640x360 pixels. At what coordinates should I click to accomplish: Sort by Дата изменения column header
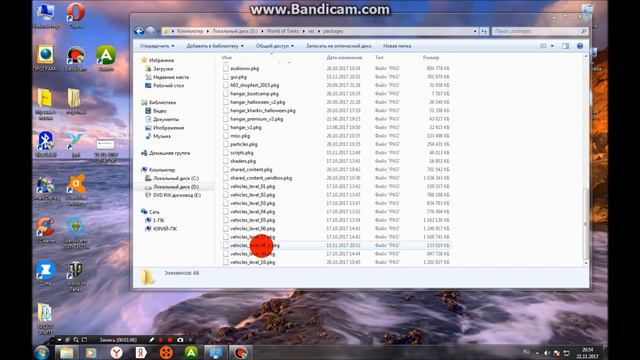344,58
